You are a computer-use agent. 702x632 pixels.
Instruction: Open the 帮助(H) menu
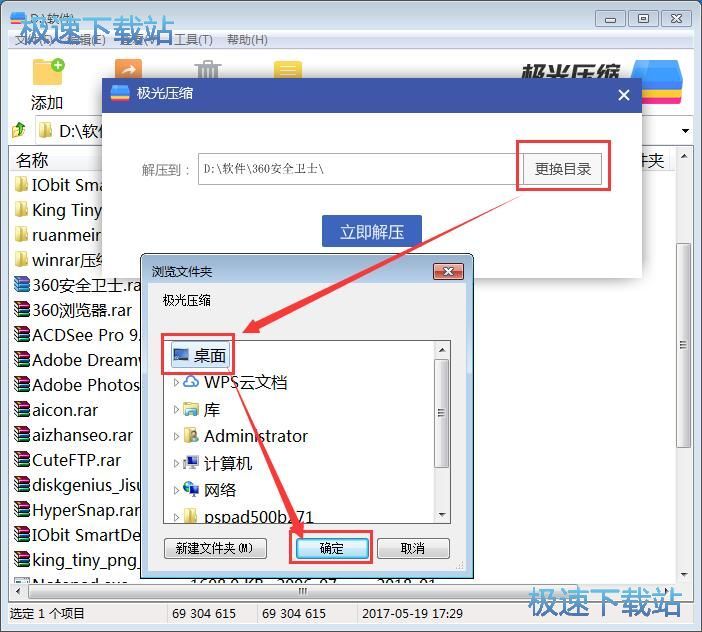point(247,40)
